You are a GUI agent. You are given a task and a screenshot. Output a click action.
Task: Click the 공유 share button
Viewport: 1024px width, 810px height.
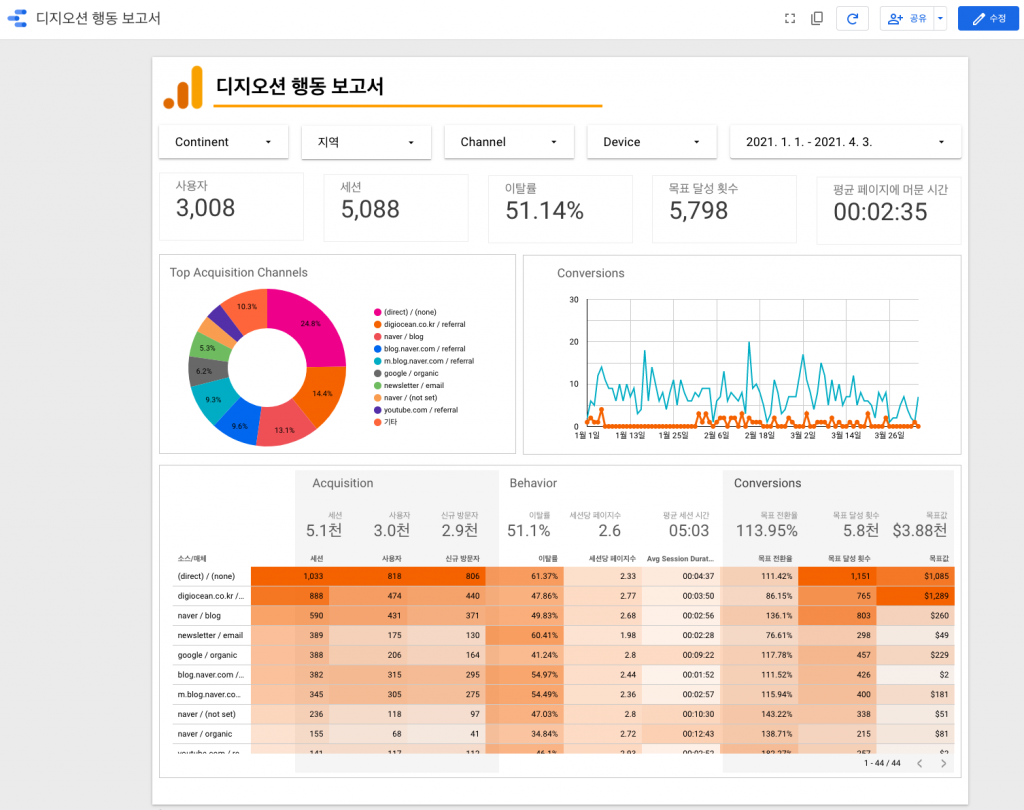(x=907, y=18)
